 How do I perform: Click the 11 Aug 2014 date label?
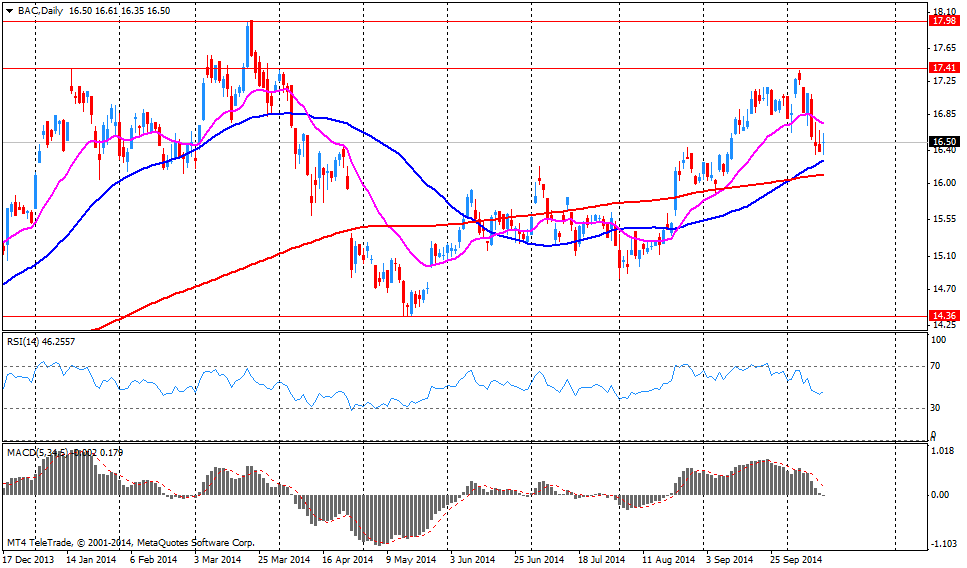point(667,560)
